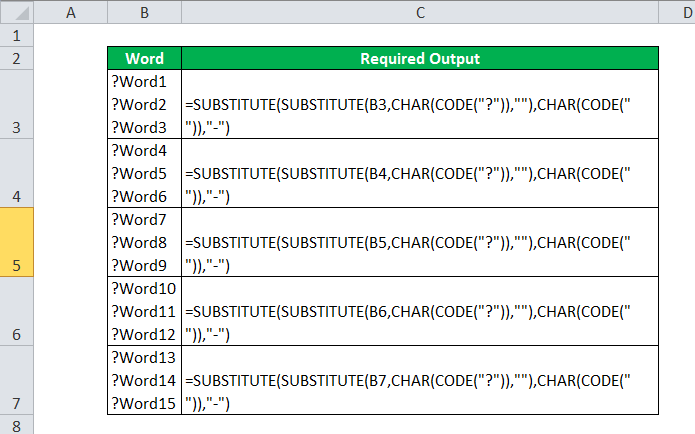Select cell containing ?Word1 to ?Word3
The width and height of the screenshot is (695, 434).
[x=144, y=104]
